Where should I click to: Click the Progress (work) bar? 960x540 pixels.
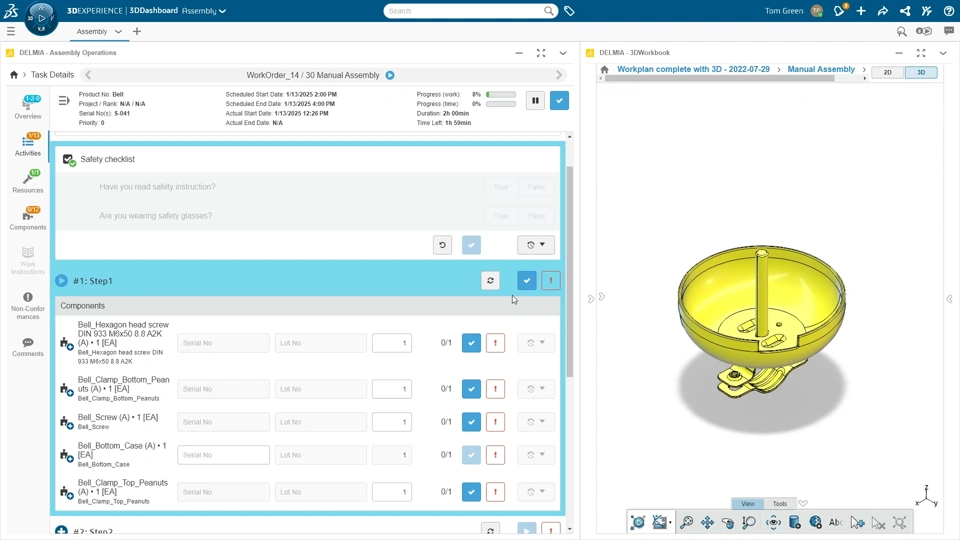tap(501, 95)
